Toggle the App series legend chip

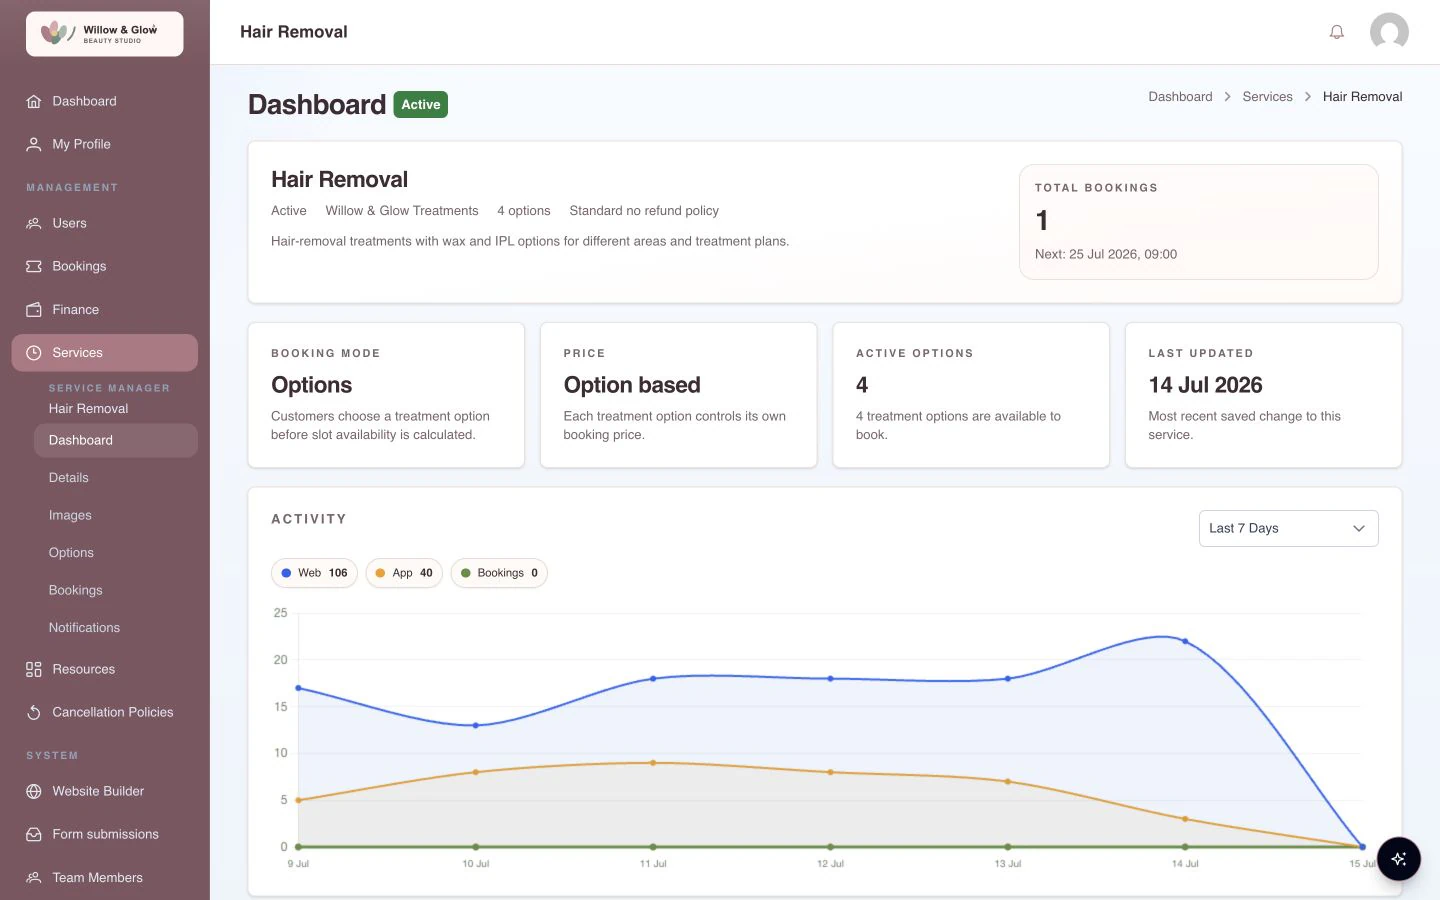tap(404, 573)
